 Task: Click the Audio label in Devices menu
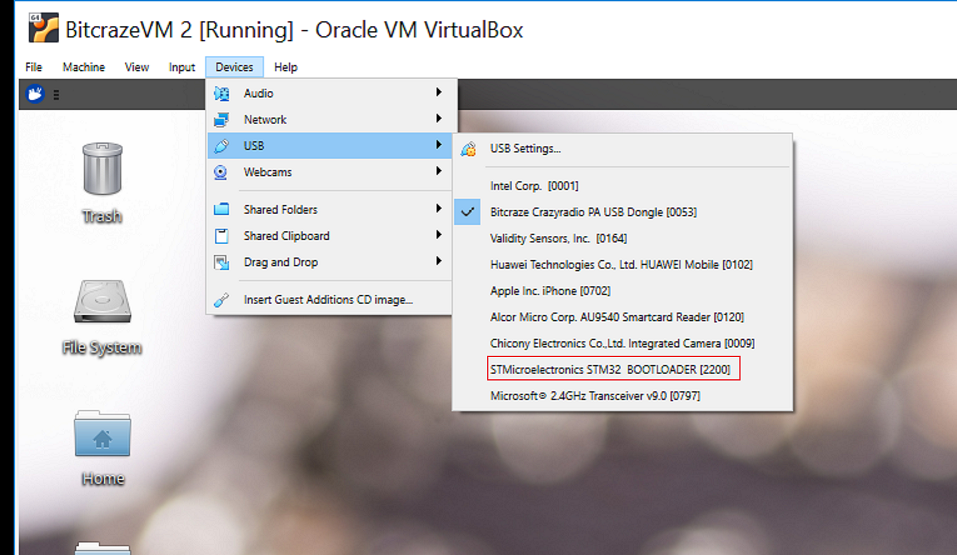tap(258, 93)
